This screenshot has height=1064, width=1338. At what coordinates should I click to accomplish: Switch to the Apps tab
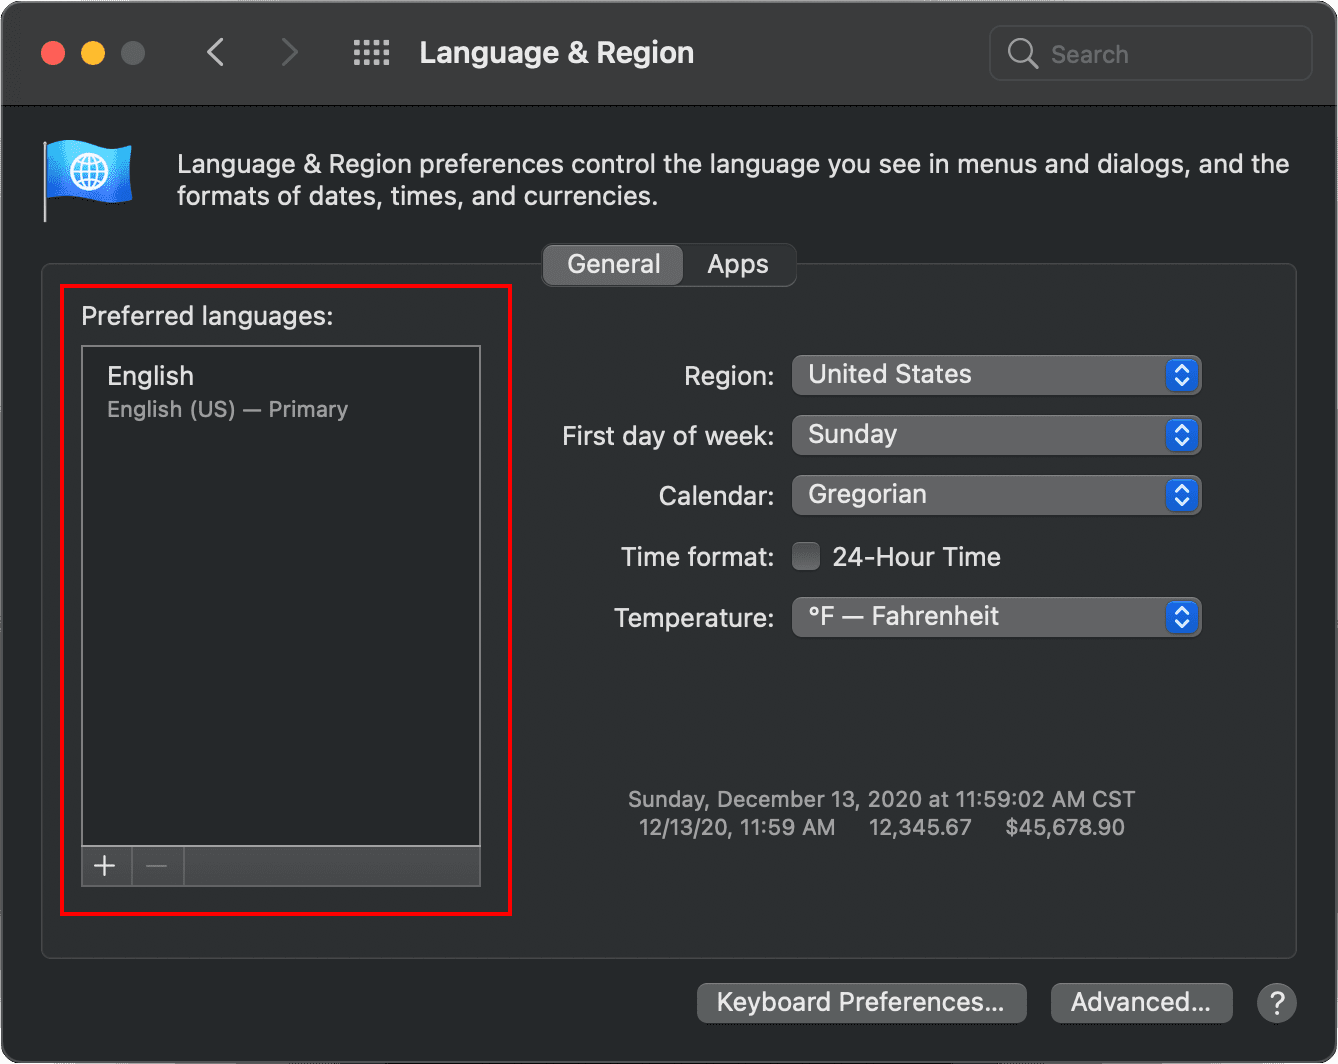(738, 264)
